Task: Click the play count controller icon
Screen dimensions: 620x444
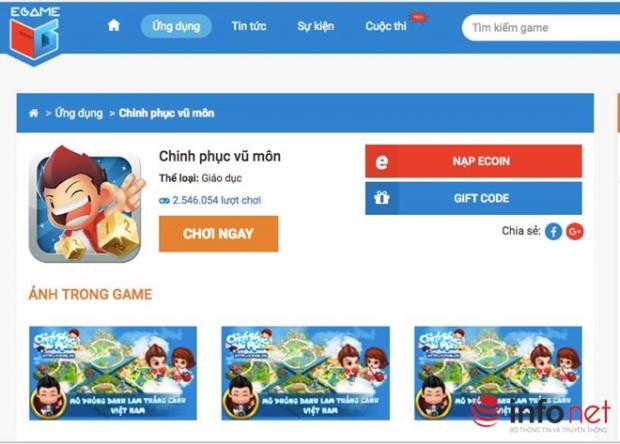Action: (x=164, y=201)
